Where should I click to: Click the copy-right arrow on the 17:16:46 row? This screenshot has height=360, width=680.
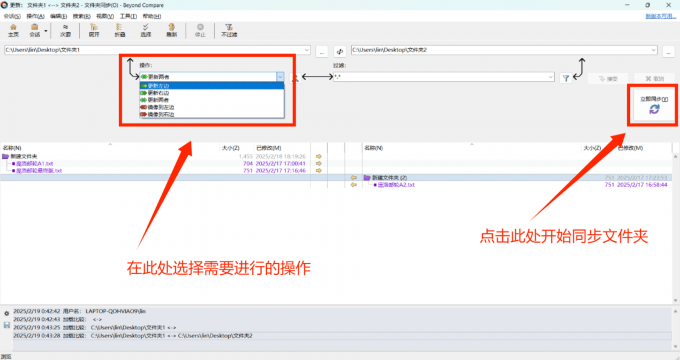click(x=319, y=170)
